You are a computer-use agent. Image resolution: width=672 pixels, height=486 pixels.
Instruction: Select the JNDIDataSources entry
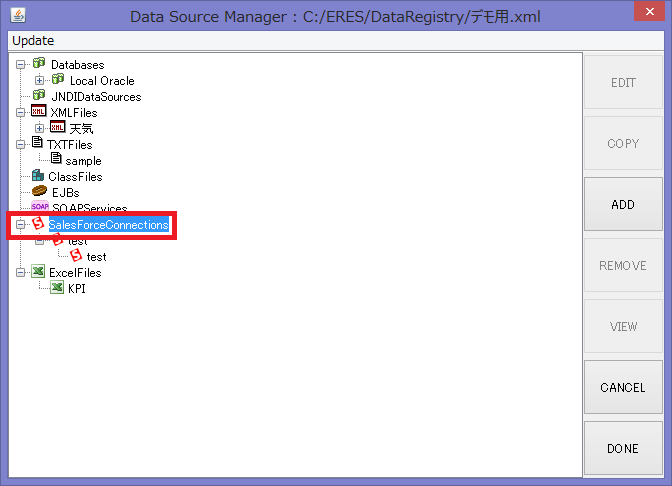click(96, 97)
